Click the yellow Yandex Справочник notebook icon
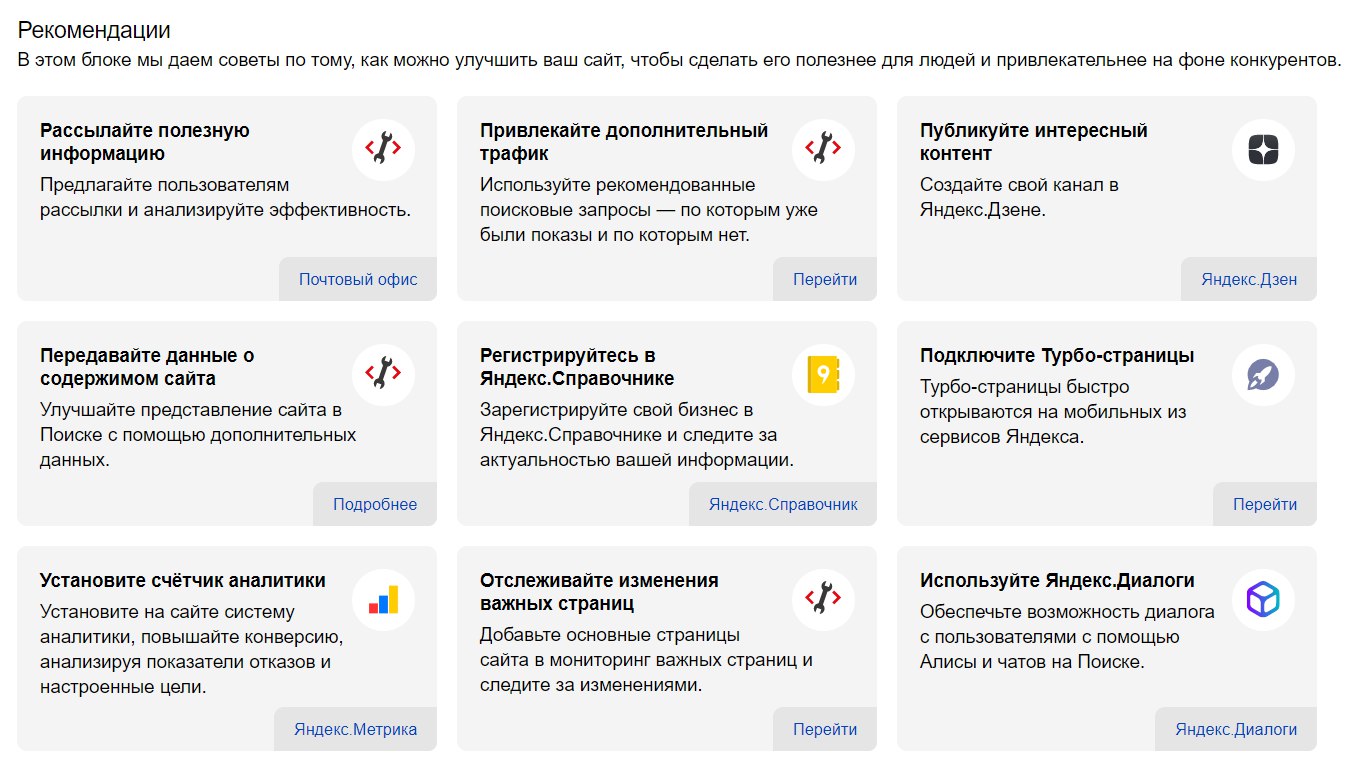This screenshot has height=775, width=1370. tap(823, 374)
